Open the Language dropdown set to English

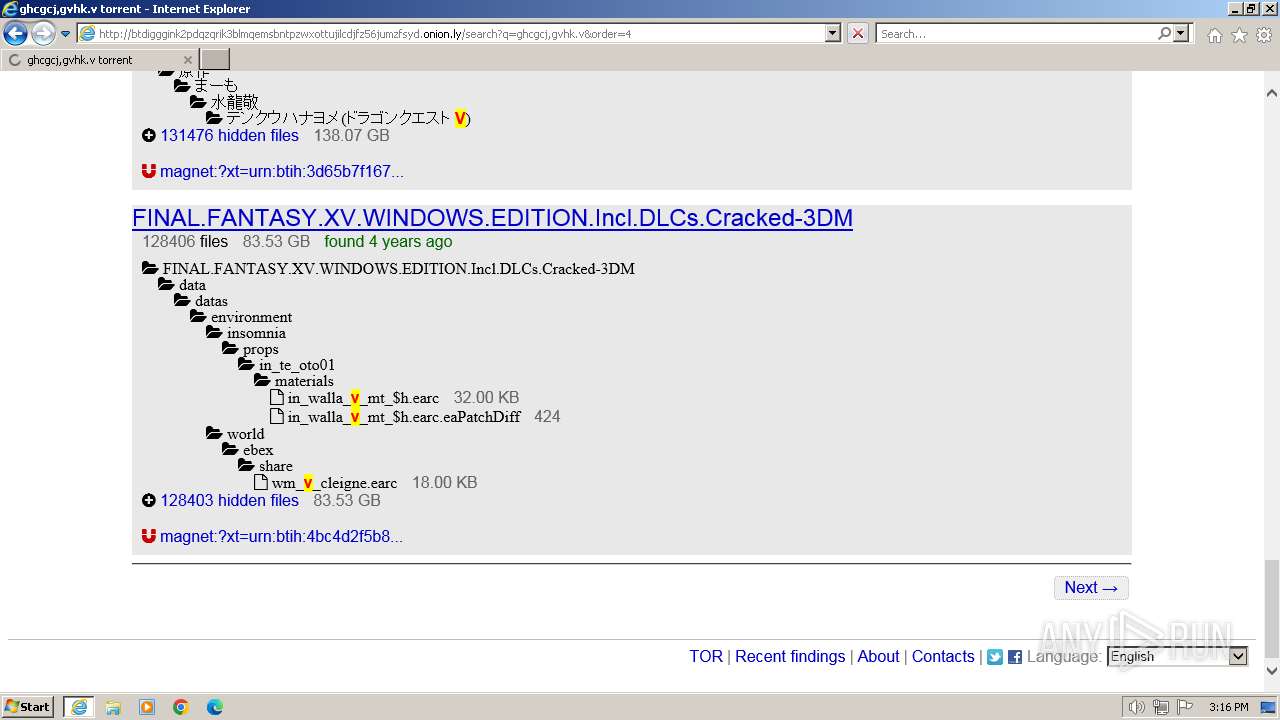(1178, 656)
